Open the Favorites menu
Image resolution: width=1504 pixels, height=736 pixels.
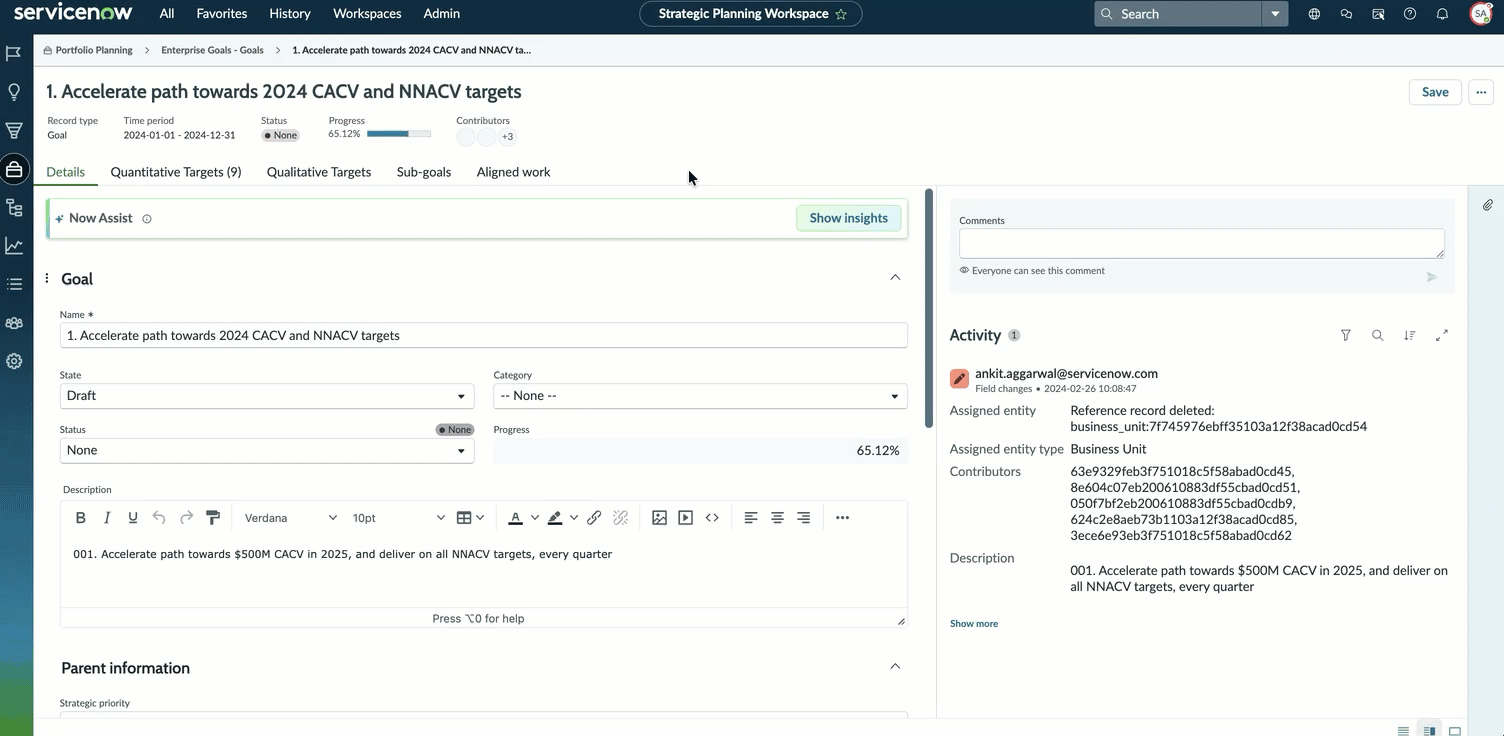click(222, 14)
